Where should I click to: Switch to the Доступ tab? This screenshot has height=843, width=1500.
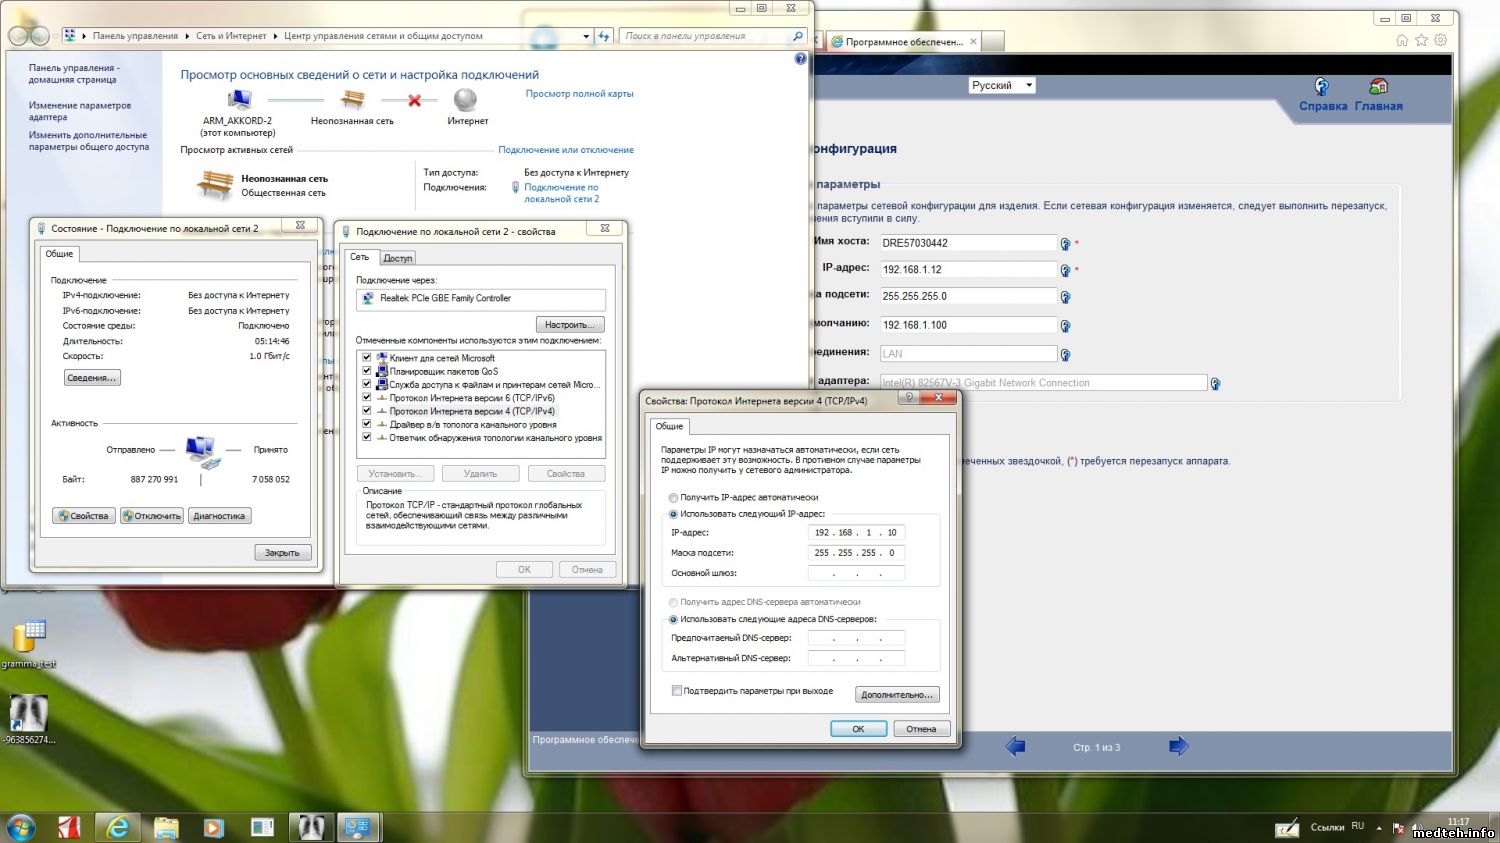point(397,258)
